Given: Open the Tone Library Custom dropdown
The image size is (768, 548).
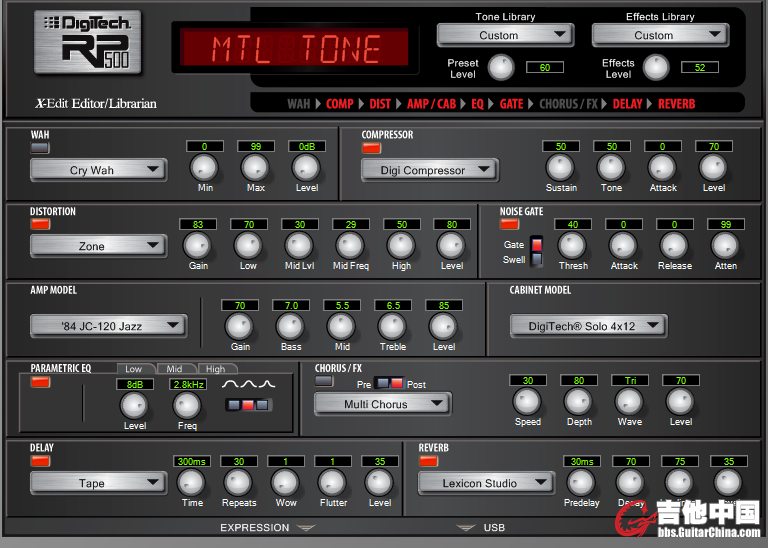Looking at the screenshot, I should (x=505, y=35).
